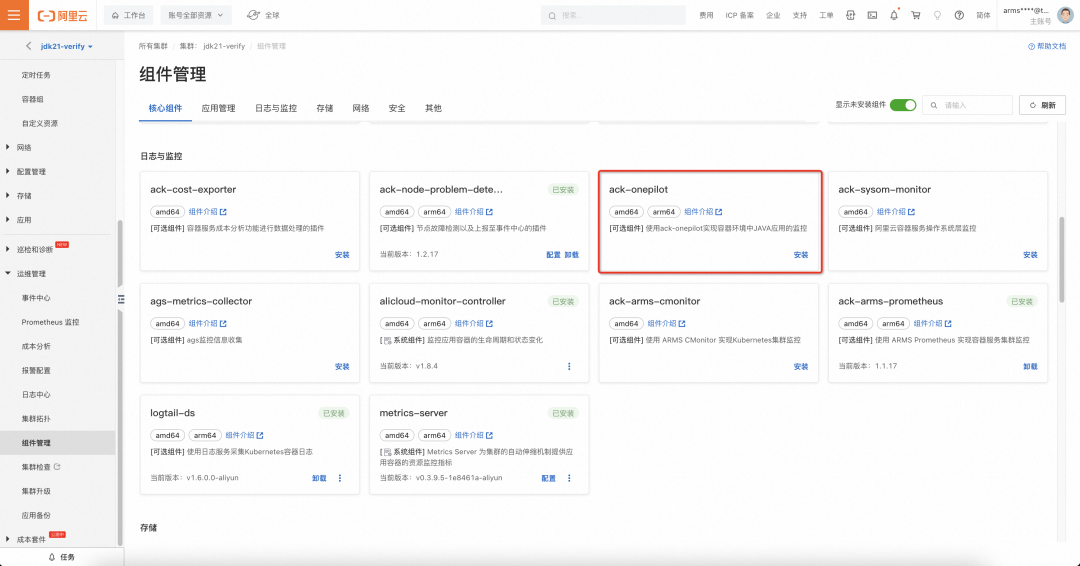
Task: Go back using the sidebar left arrow
Action: click(28, 46)
